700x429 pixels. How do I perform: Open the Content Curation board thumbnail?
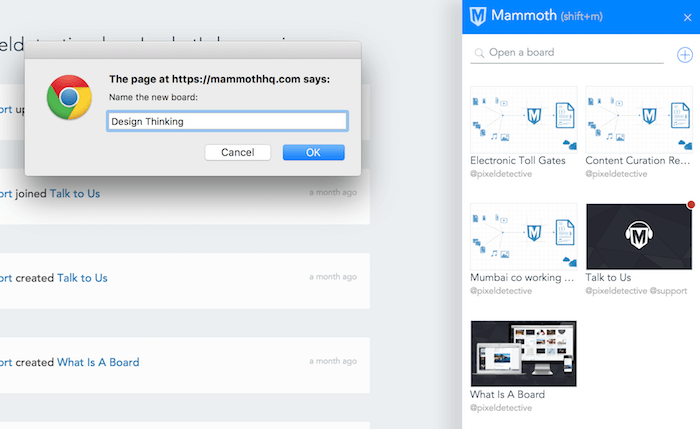pyautogui.click(x=639, y=120)
